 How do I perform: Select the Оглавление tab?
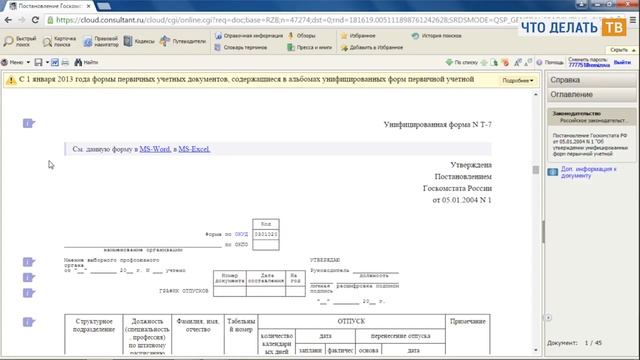[x=591, y=94]
